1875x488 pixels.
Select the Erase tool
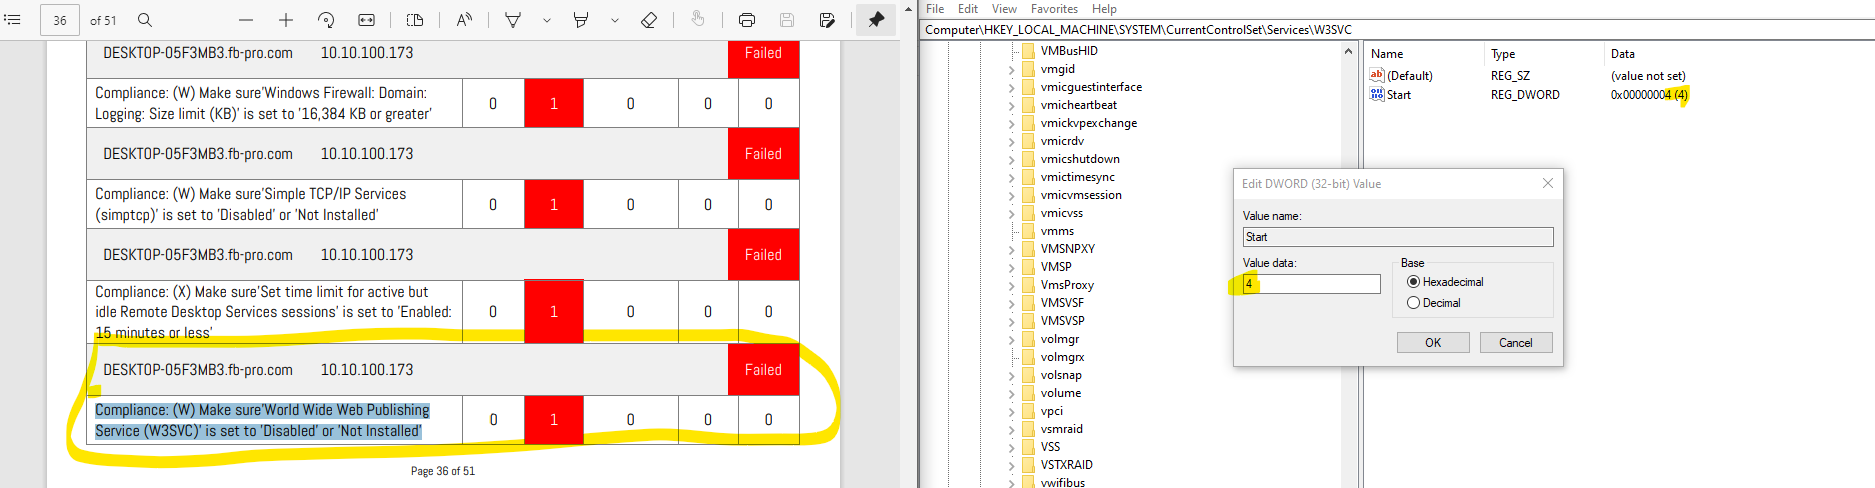point(649,20)
